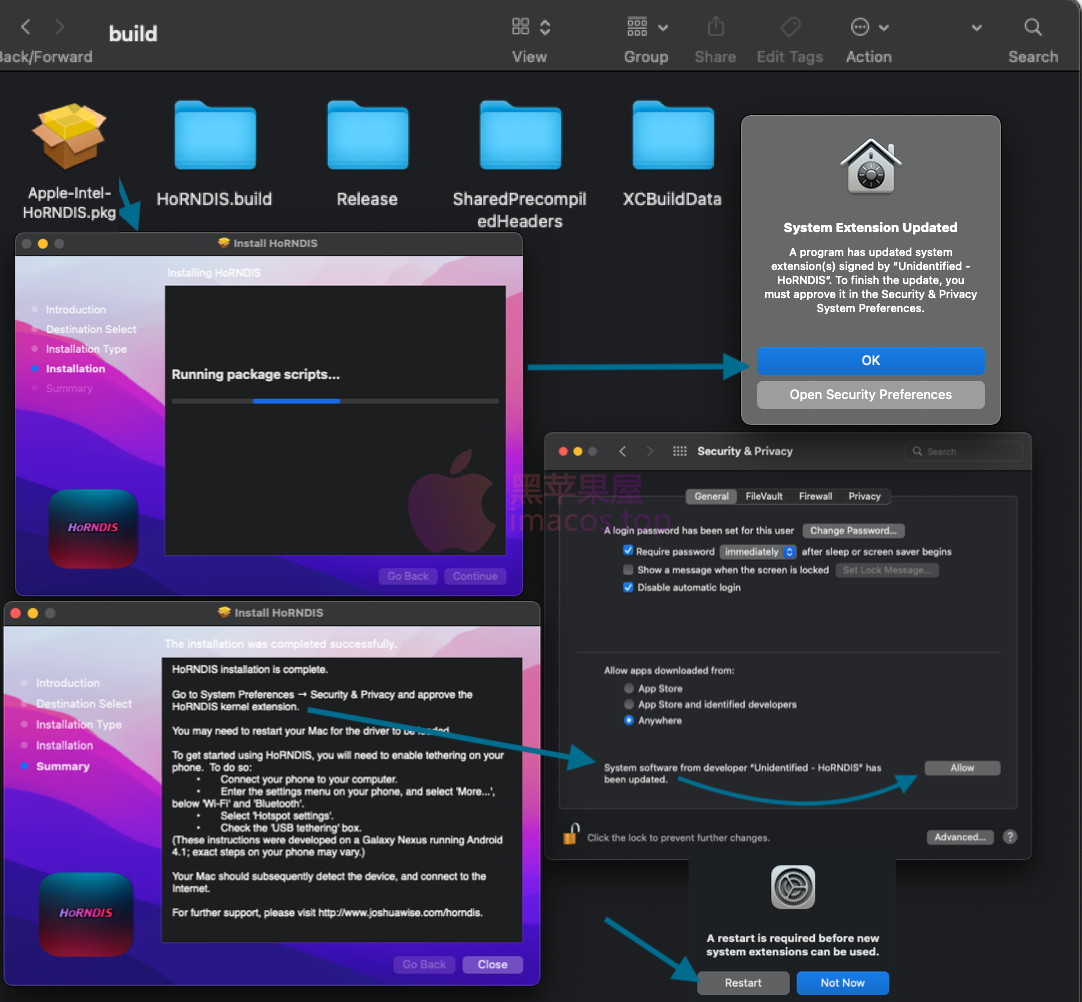The height and width of the screenshot is (1002, 1082).
Task: Select the SharedPrecompiledHeaders folder
Action: coord(520,135)
